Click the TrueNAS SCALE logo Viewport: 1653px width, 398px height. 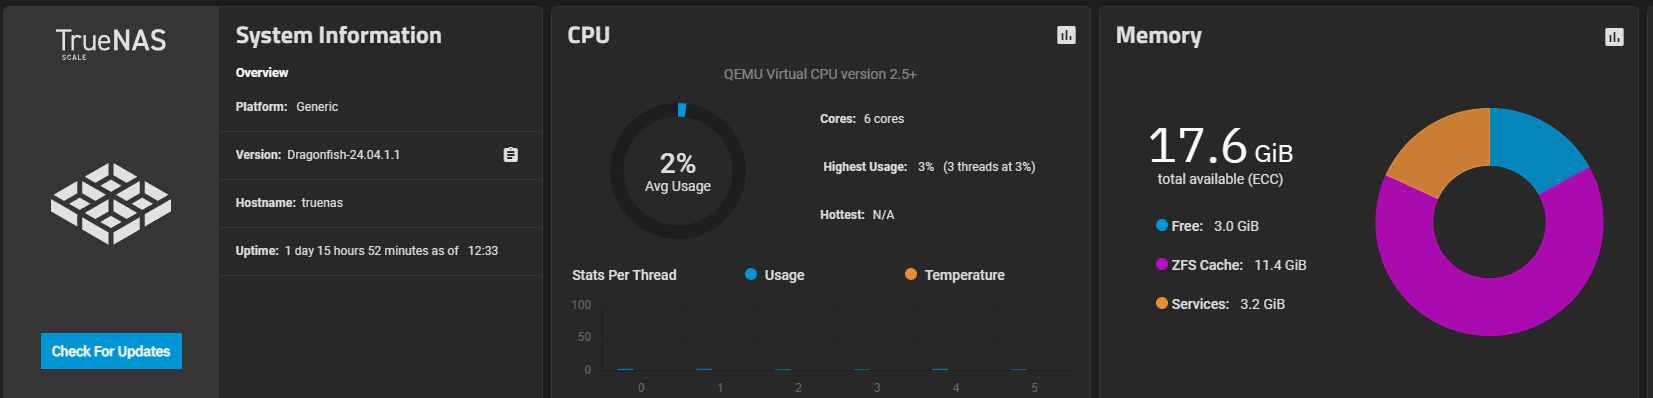111,43
